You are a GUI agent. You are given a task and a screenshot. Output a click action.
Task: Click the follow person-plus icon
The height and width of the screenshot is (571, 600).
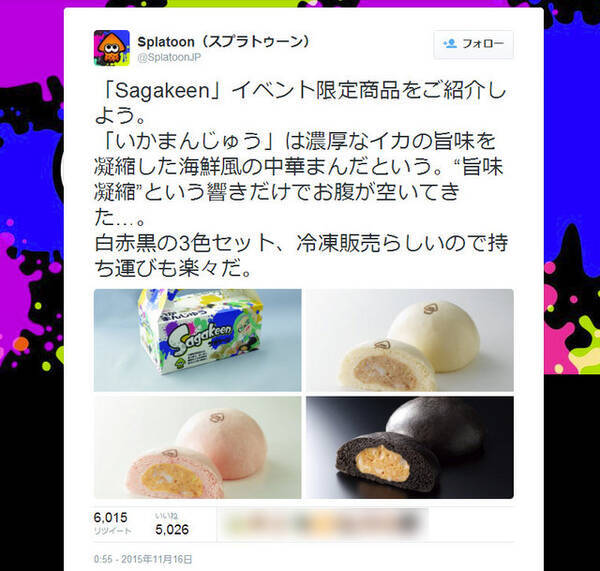(450, 44)
